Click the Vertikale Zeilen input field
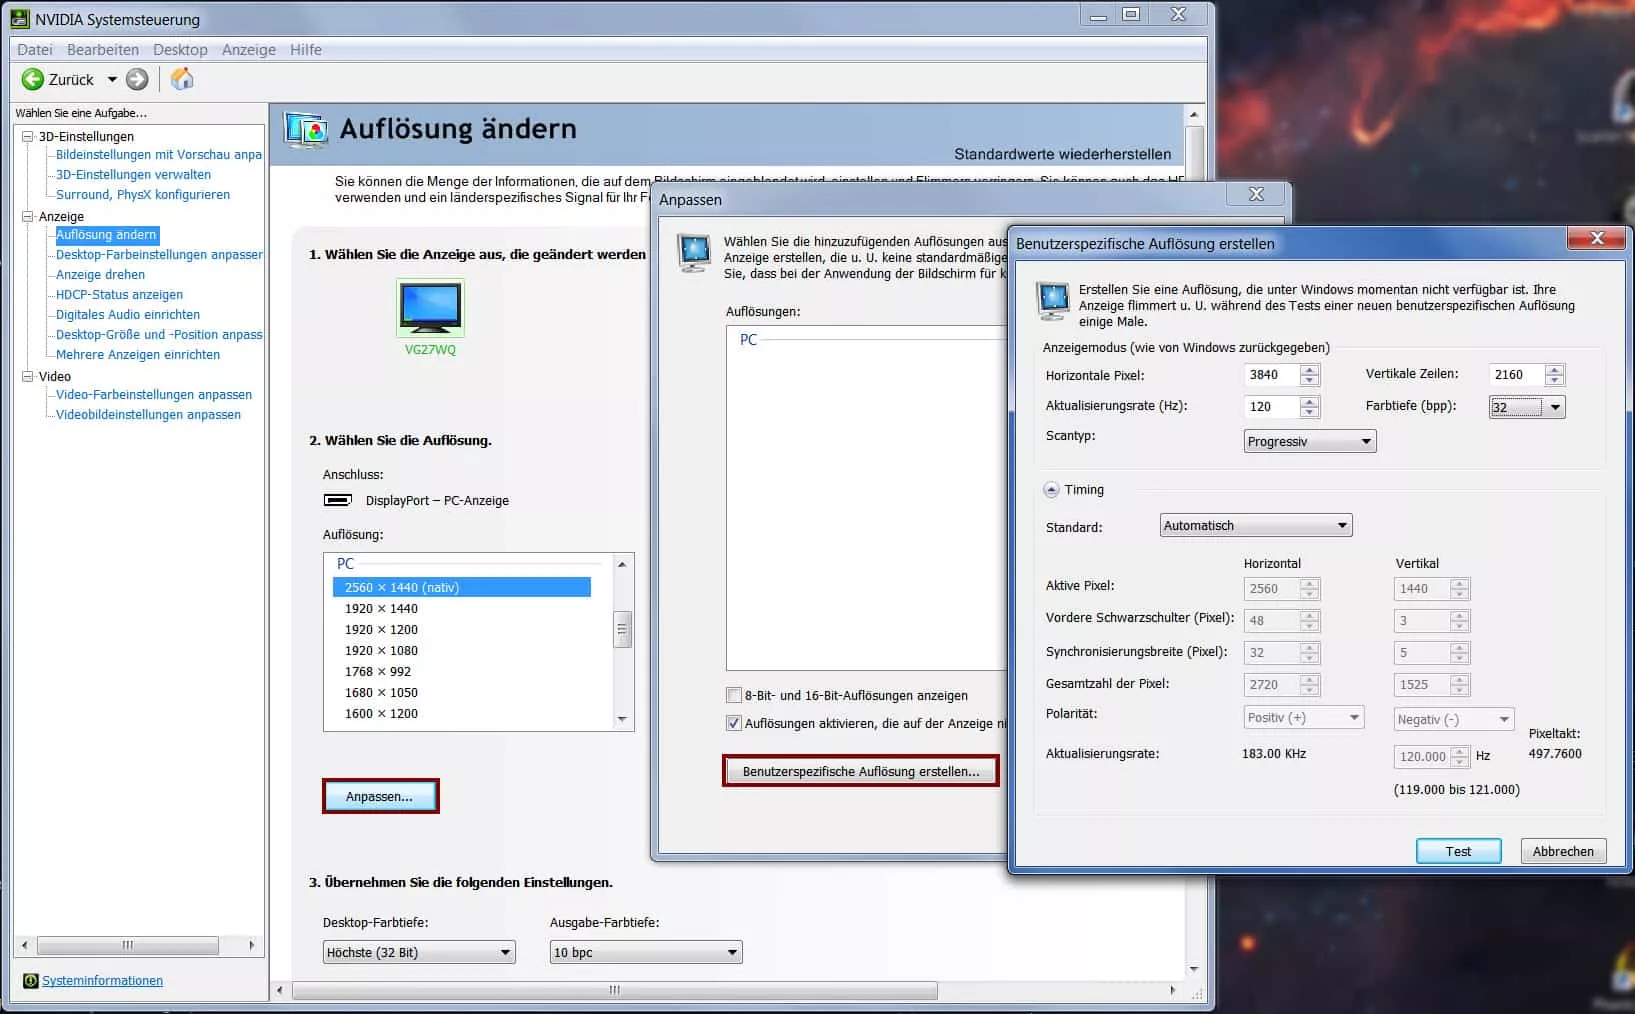 pyautogui.click(x=1516, y=375)
